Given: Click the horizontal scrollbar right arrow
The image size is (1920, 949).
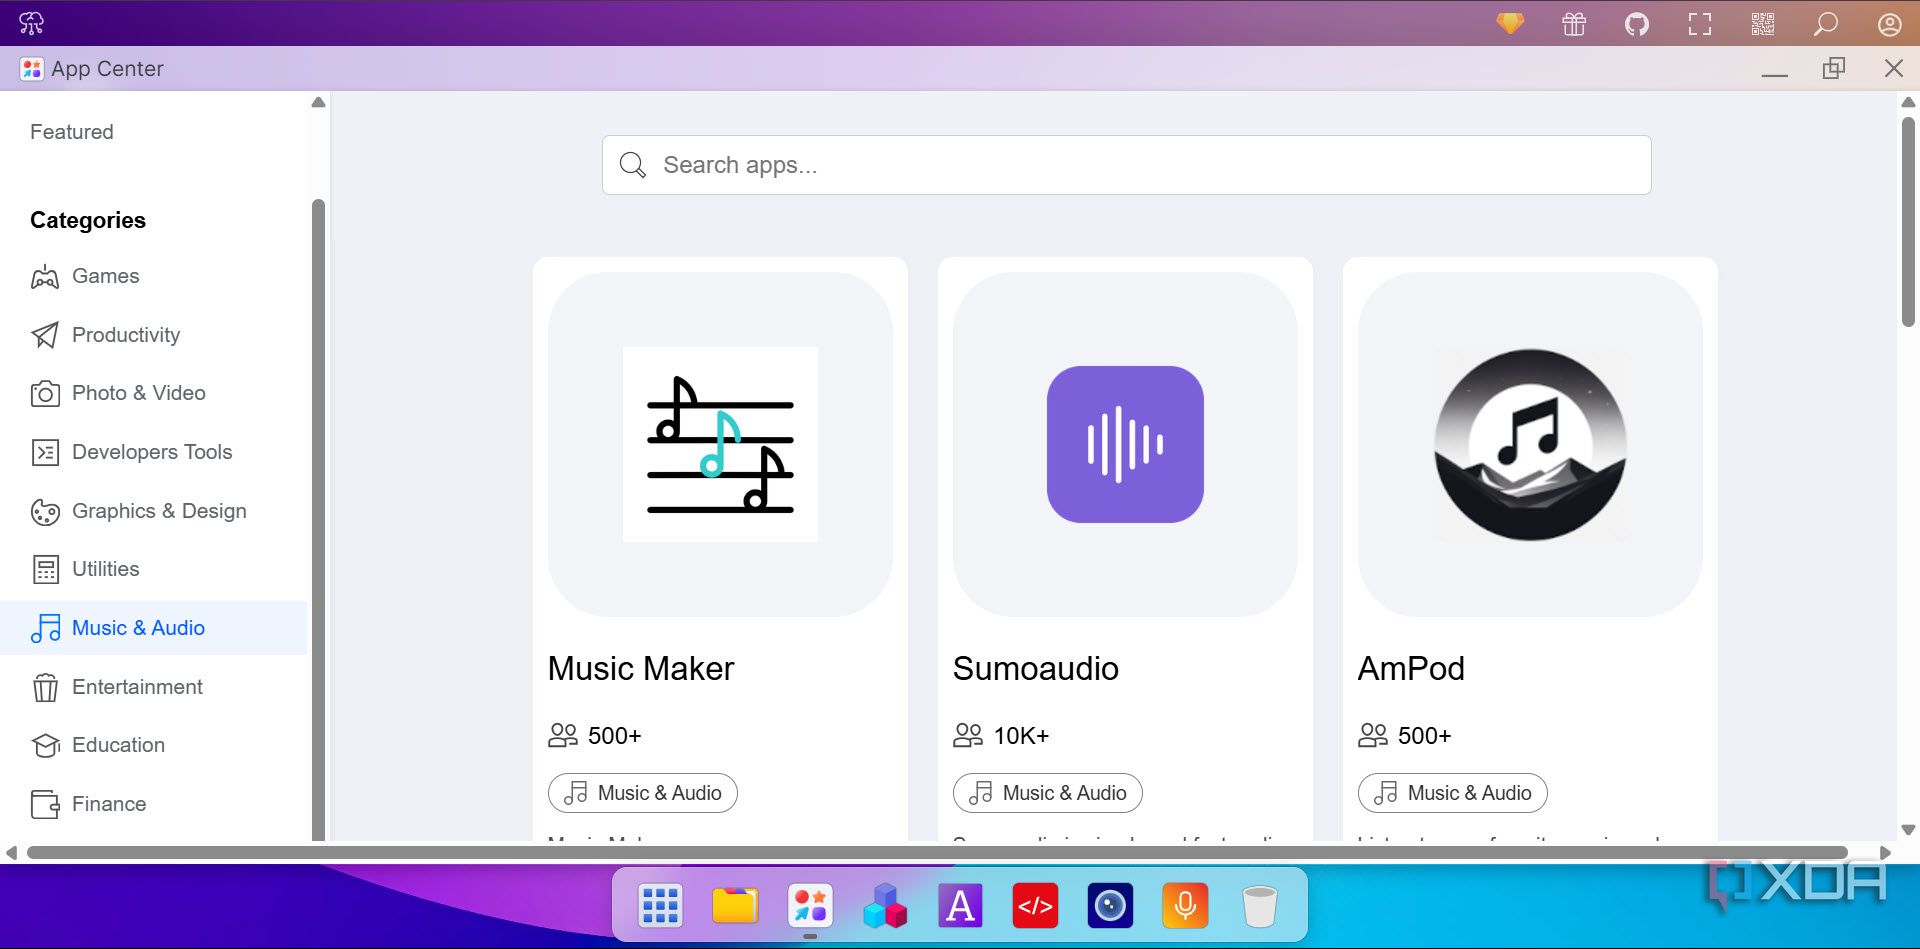Looking at the screenshot, I should coord(1885,853).
